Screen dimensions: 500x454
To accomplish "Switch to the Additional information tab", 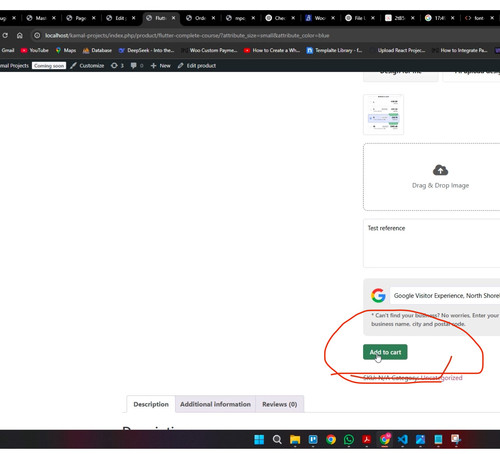I will pyautogui.click(x=215, y=404).
